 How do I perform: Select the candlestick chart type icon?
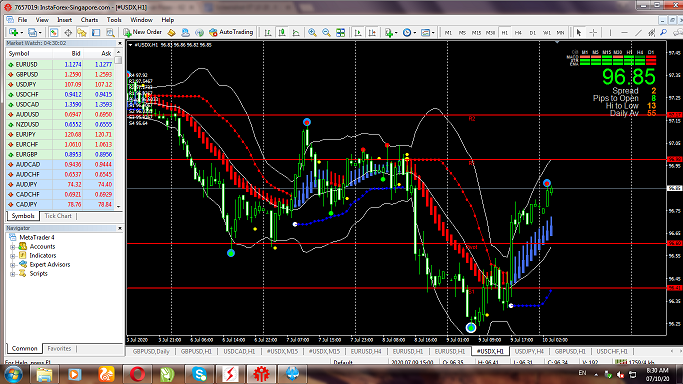coord(282,32)
